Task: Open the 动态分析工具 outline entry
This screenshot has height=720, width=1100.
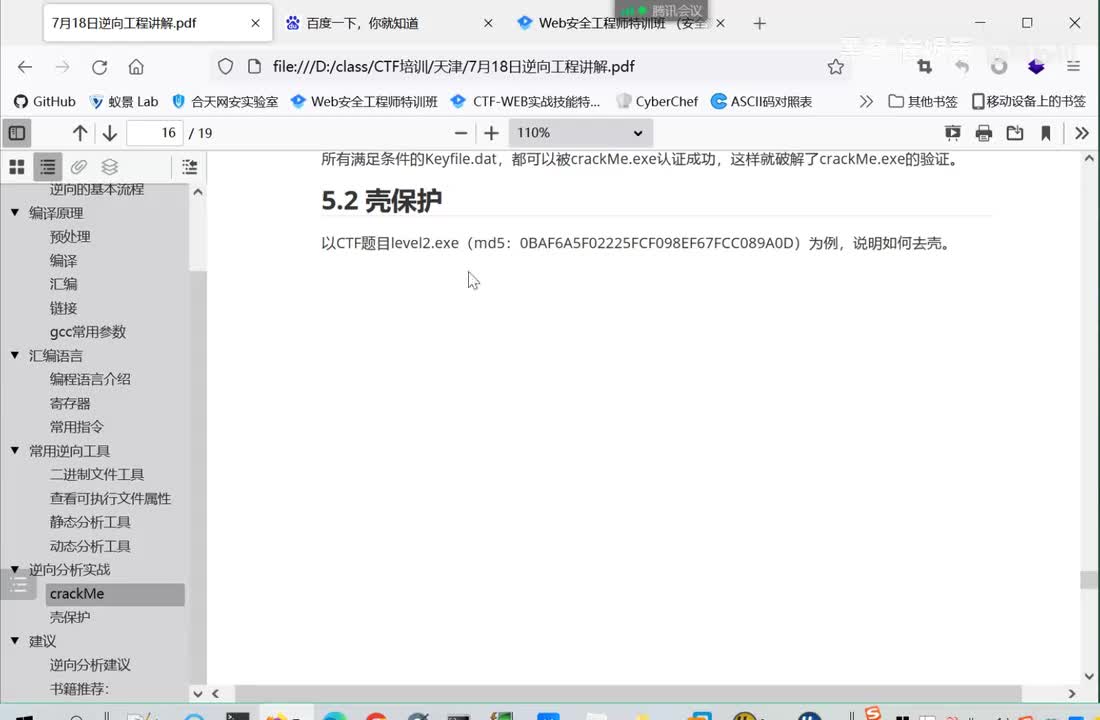Action: [90, 545]
